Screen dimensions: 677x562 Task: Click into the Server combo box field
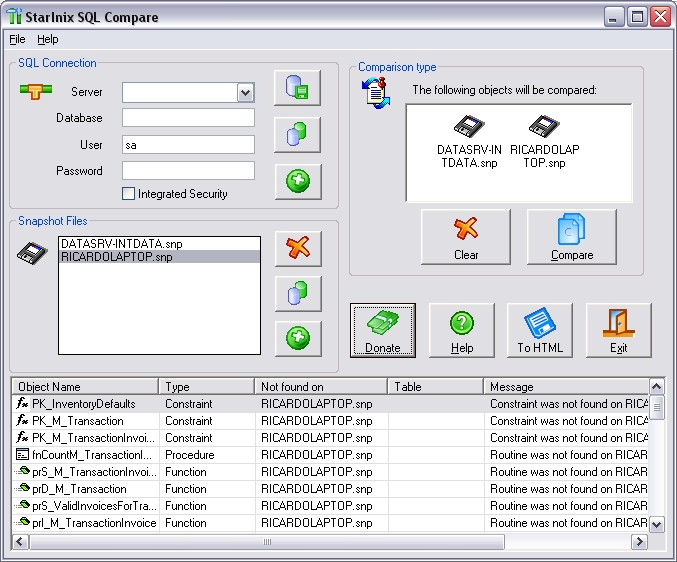[180, 92]
